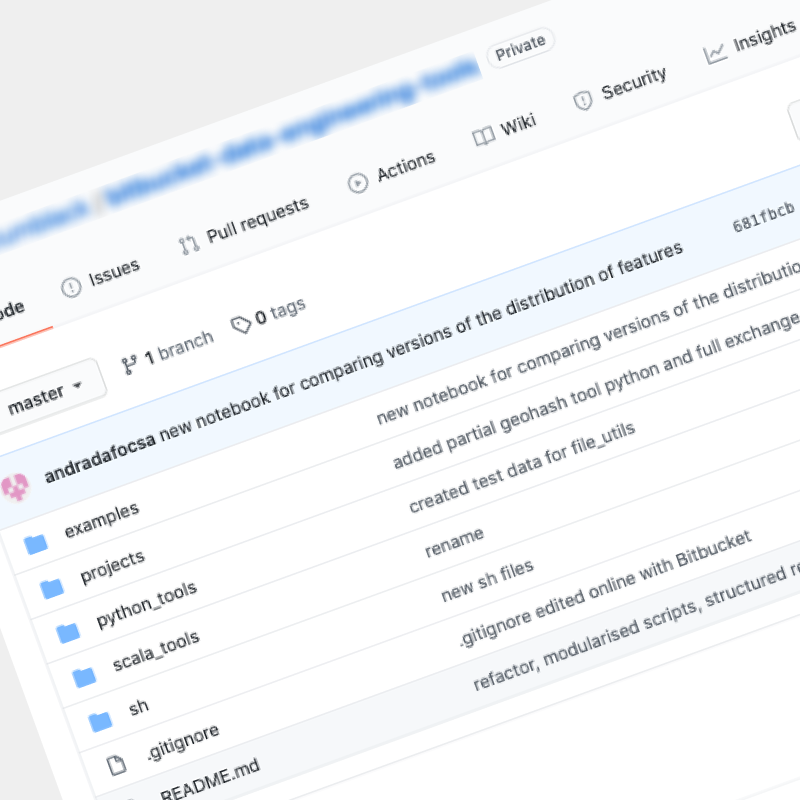Open the .gitignore file
Viewport: 800px width, 800px height.
point(183,742)
